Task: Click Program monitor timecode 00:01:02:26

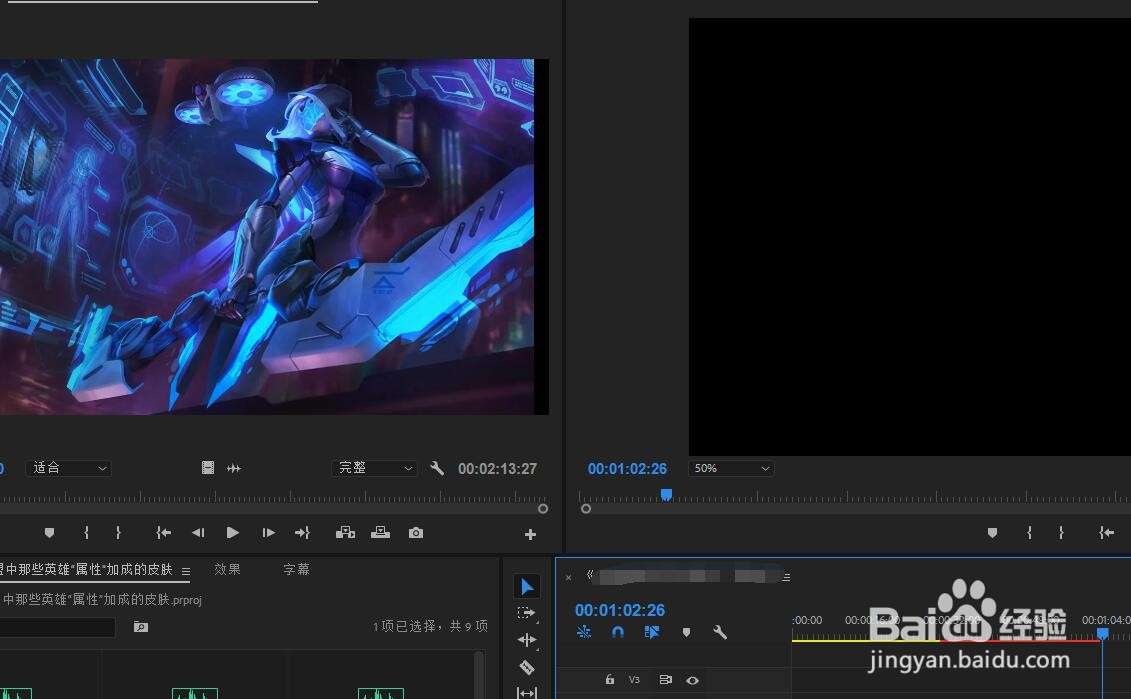Action: click(x=627, y=468)
